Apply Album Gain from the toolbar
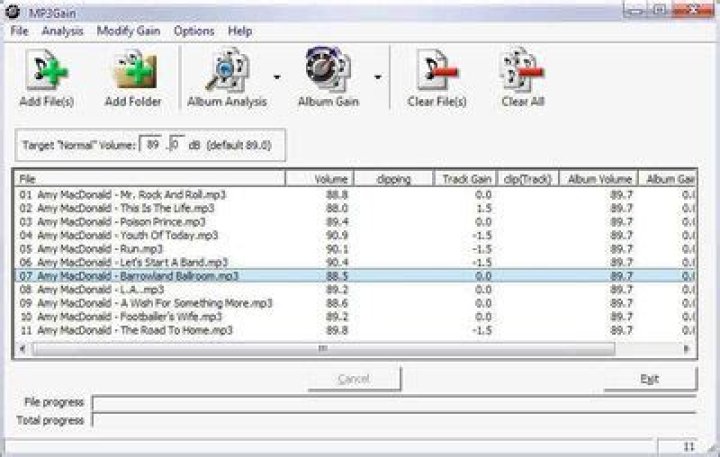This screenshot has height=457, width=720. click(x=328, y=79)
